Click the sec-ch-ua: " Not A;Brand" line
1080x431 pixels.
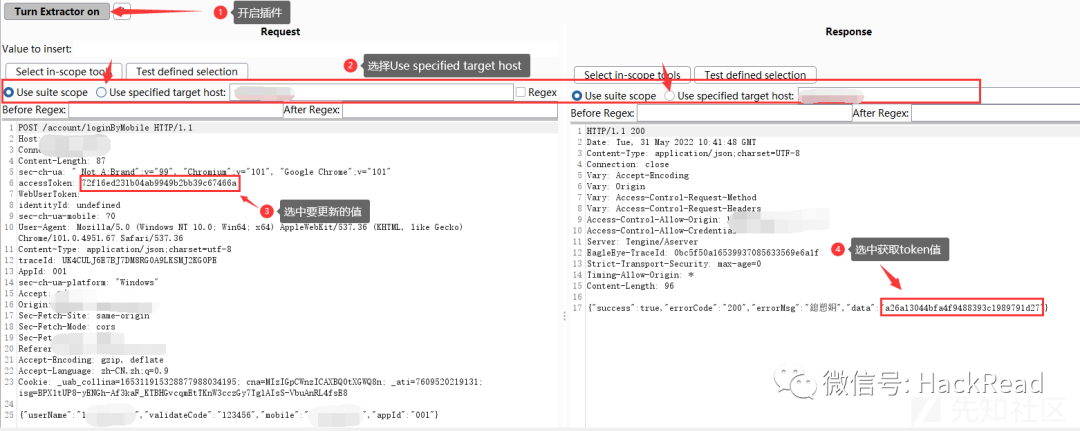pyautogui.click(x=205, y=172)
